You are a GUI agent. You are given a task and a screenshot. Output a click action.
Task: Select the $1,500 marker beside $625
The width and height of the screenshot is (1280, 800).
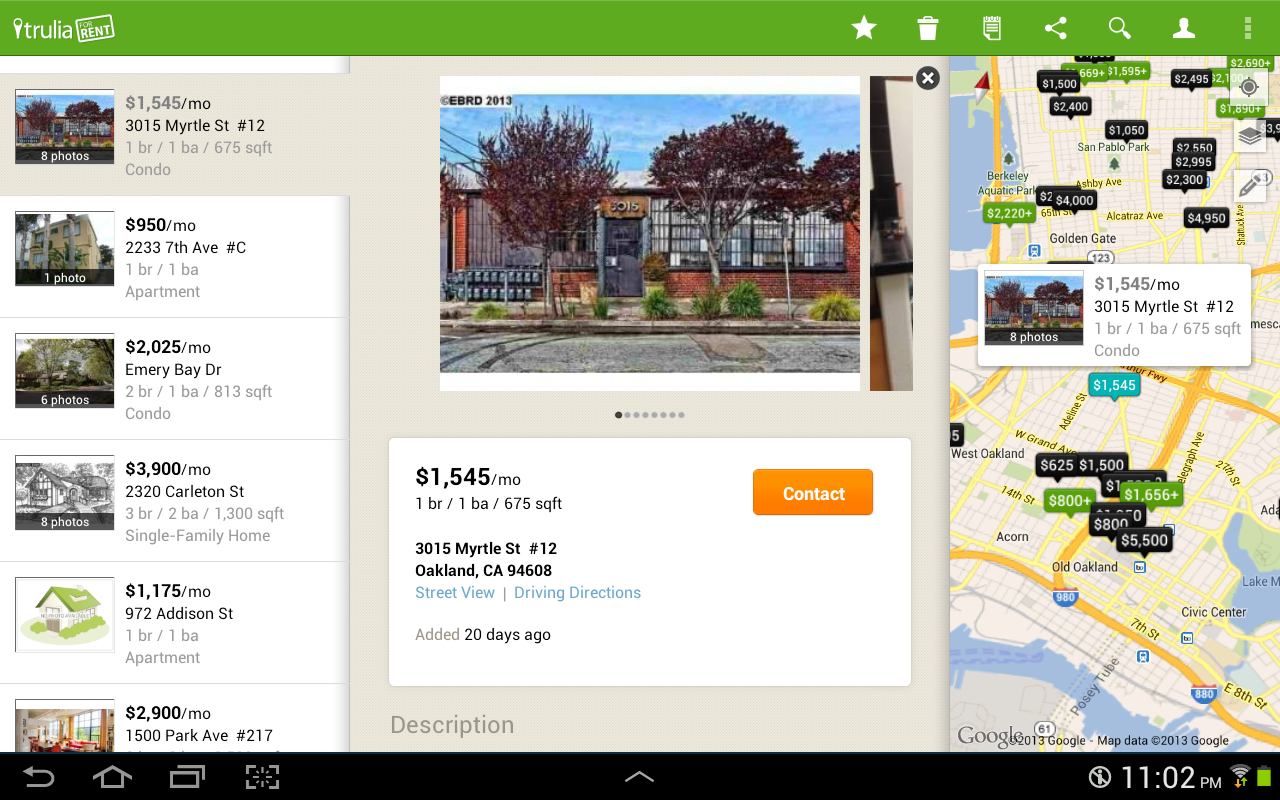point(1102,466)
